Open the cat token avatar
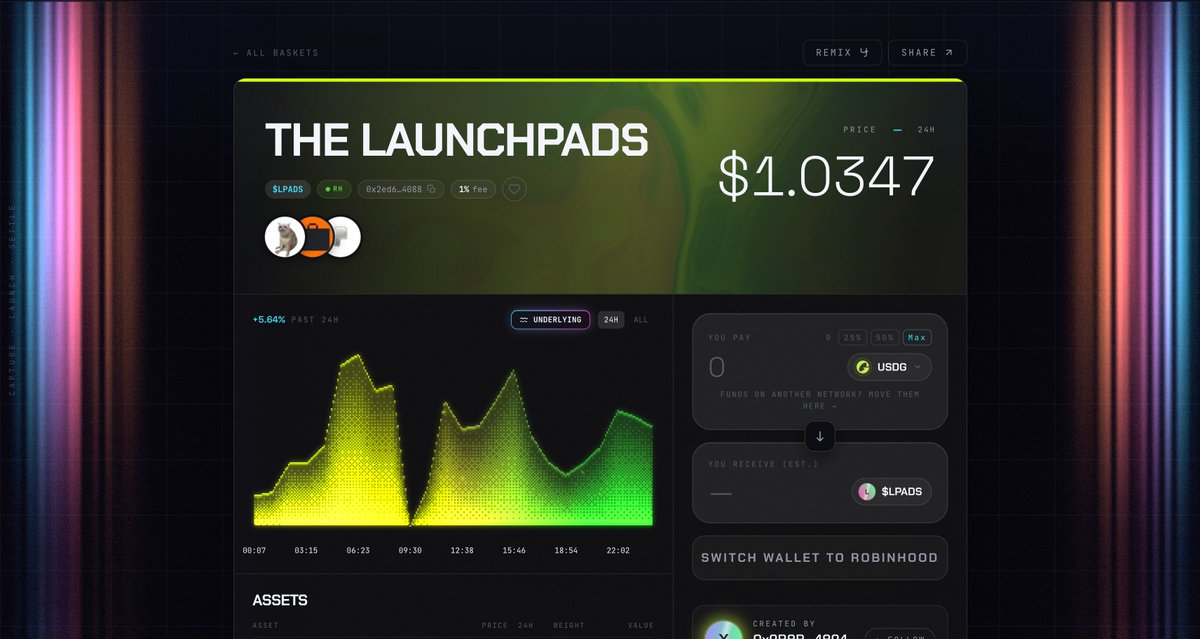Viewport: 1200px width, 639px height. click(284, 237)
